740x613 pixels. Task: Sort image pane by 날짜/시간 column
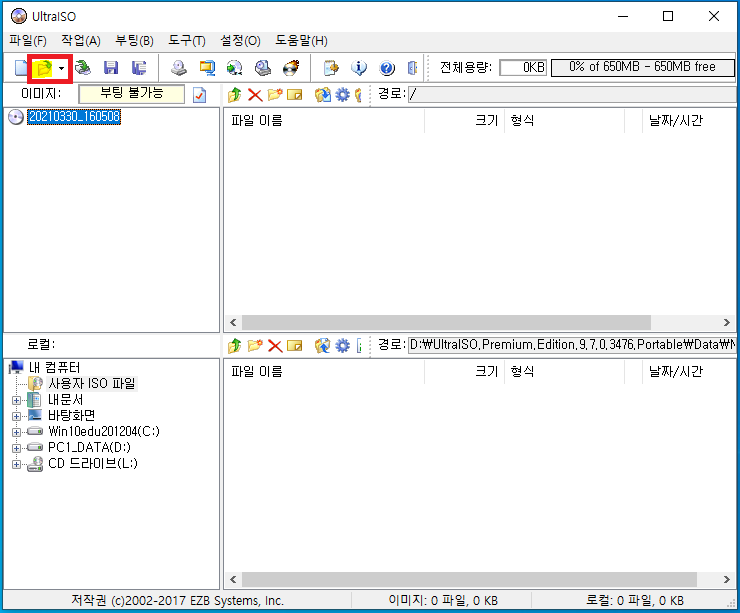point(689,121)
